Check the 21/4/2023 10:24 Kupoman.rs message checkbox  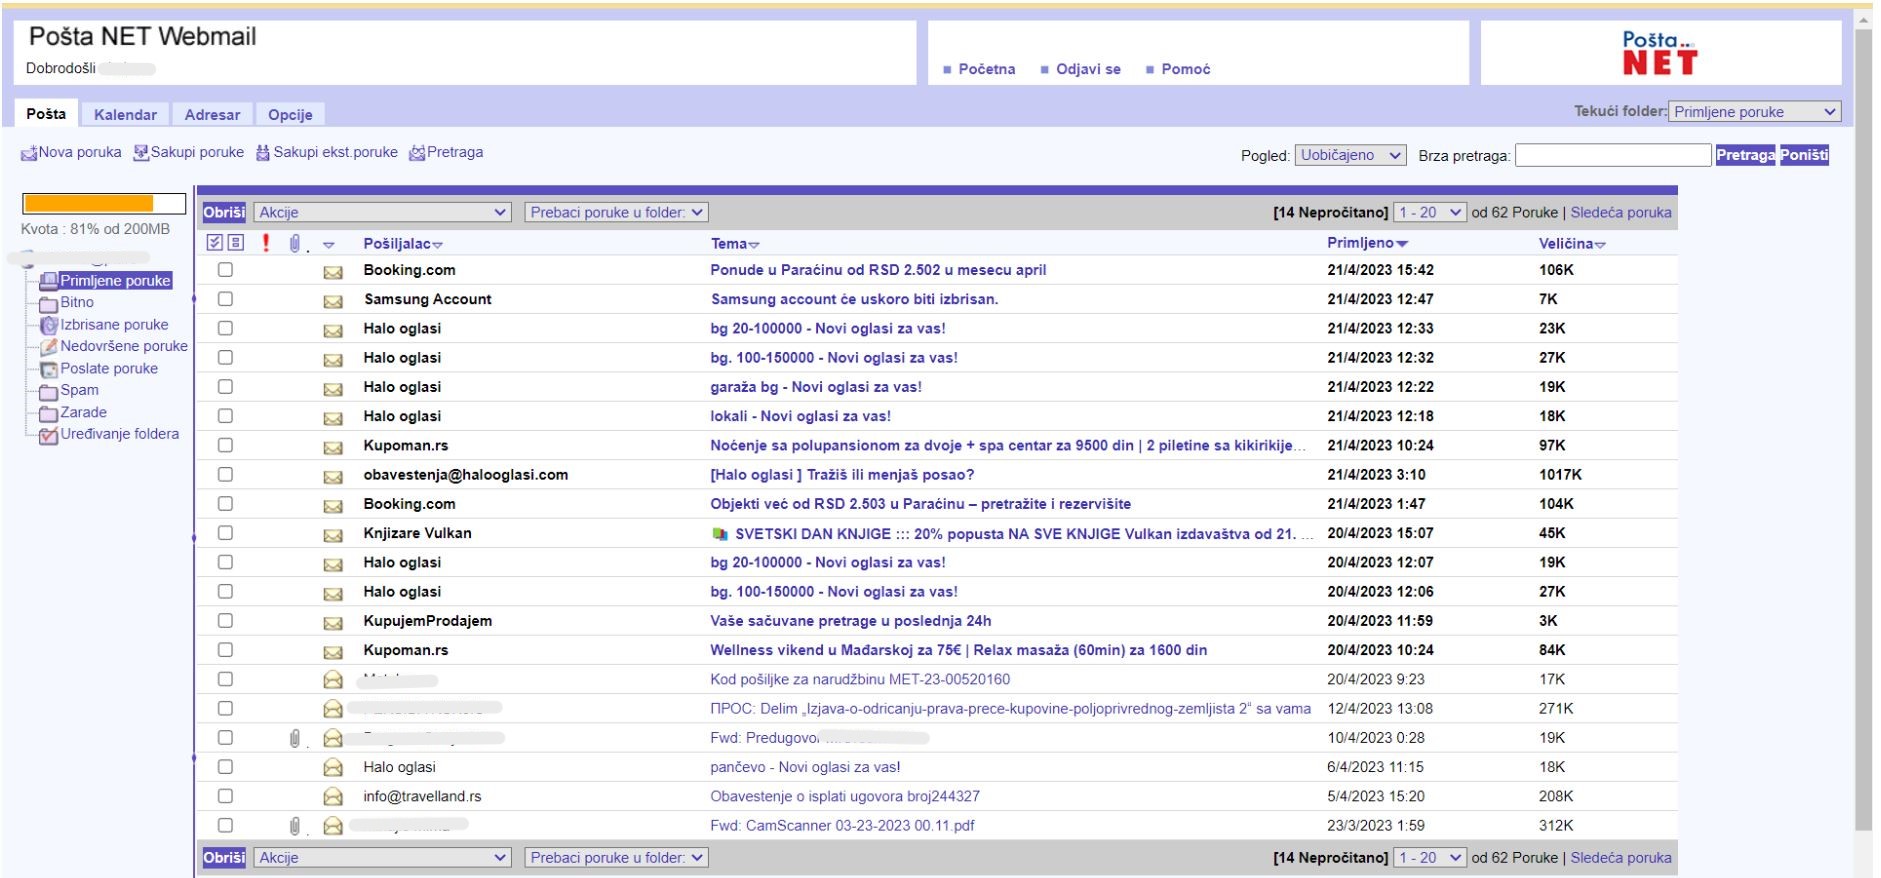225,445
